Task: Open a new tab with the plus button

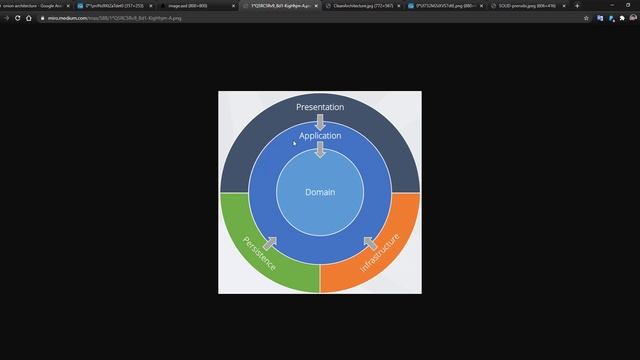Action: [577, 6]
